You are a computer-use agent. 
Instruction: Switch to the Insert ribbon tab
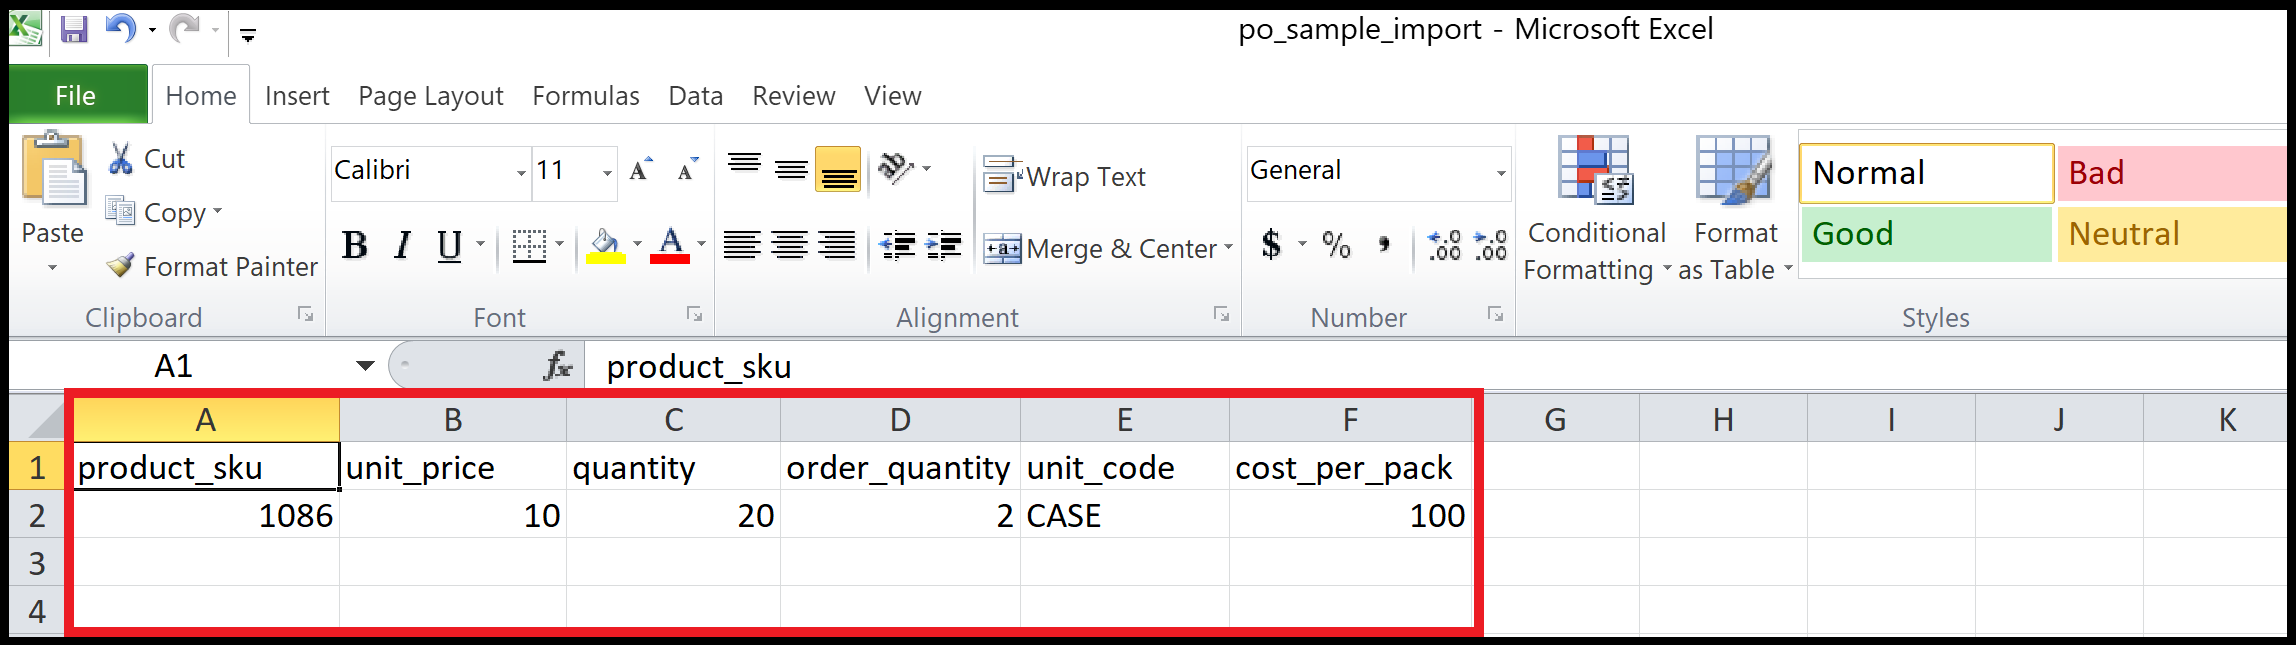297,96
